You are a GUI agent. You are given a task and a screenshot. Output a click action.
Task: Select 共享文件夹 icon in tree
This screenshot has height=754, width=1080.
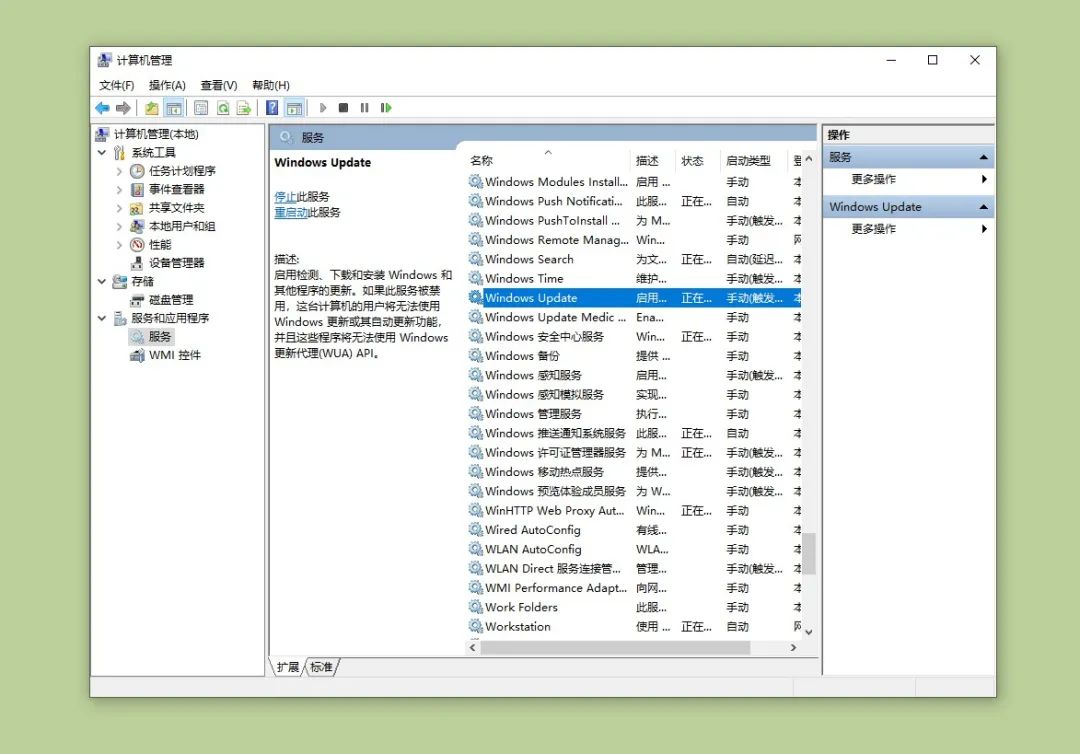tap(137, 208)
